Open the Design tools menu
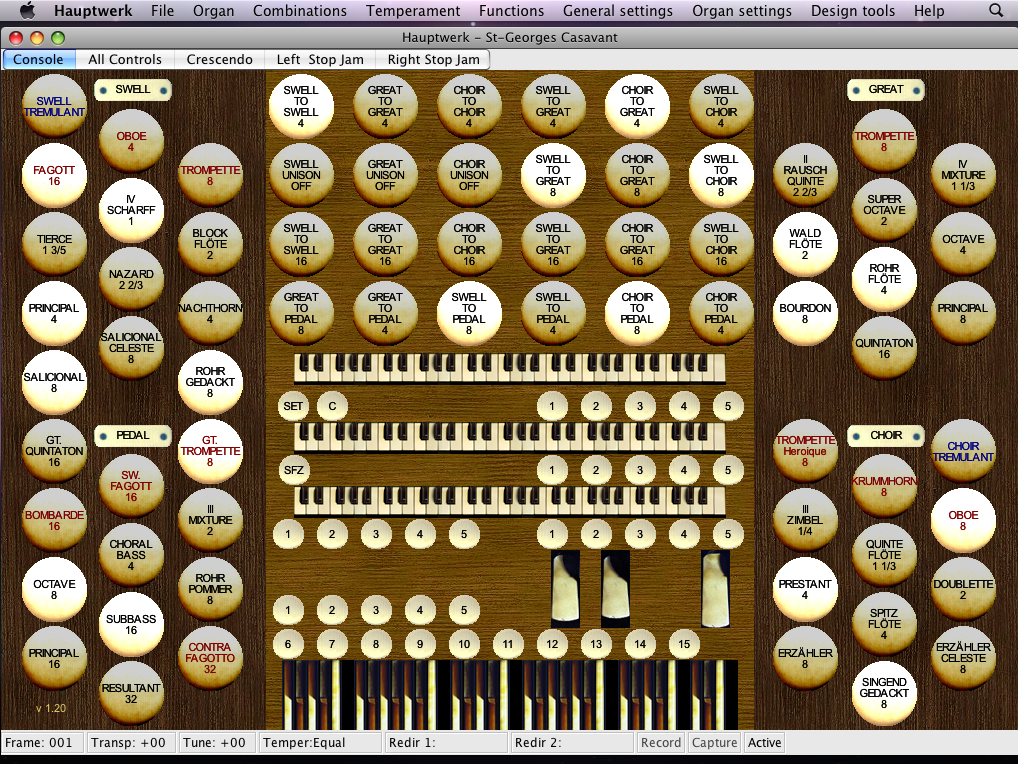 coord(852,10)
